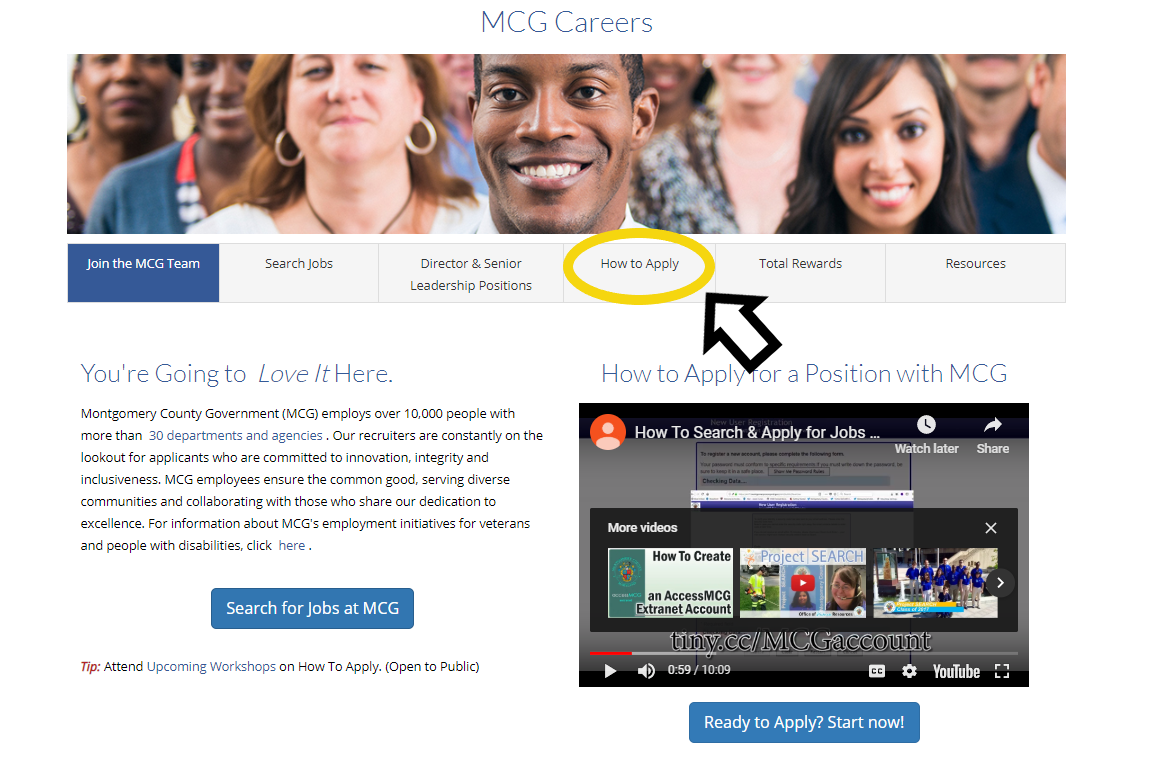Enter fullscreen video mode
1153x760 pixels.
[1002, 671]
